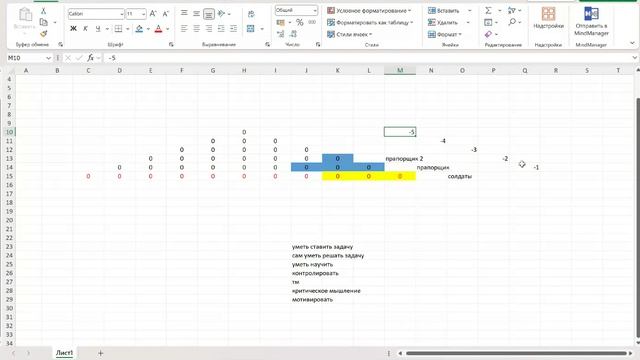
Task: Click the comma style 000 icon
Action: pos(312,22)
